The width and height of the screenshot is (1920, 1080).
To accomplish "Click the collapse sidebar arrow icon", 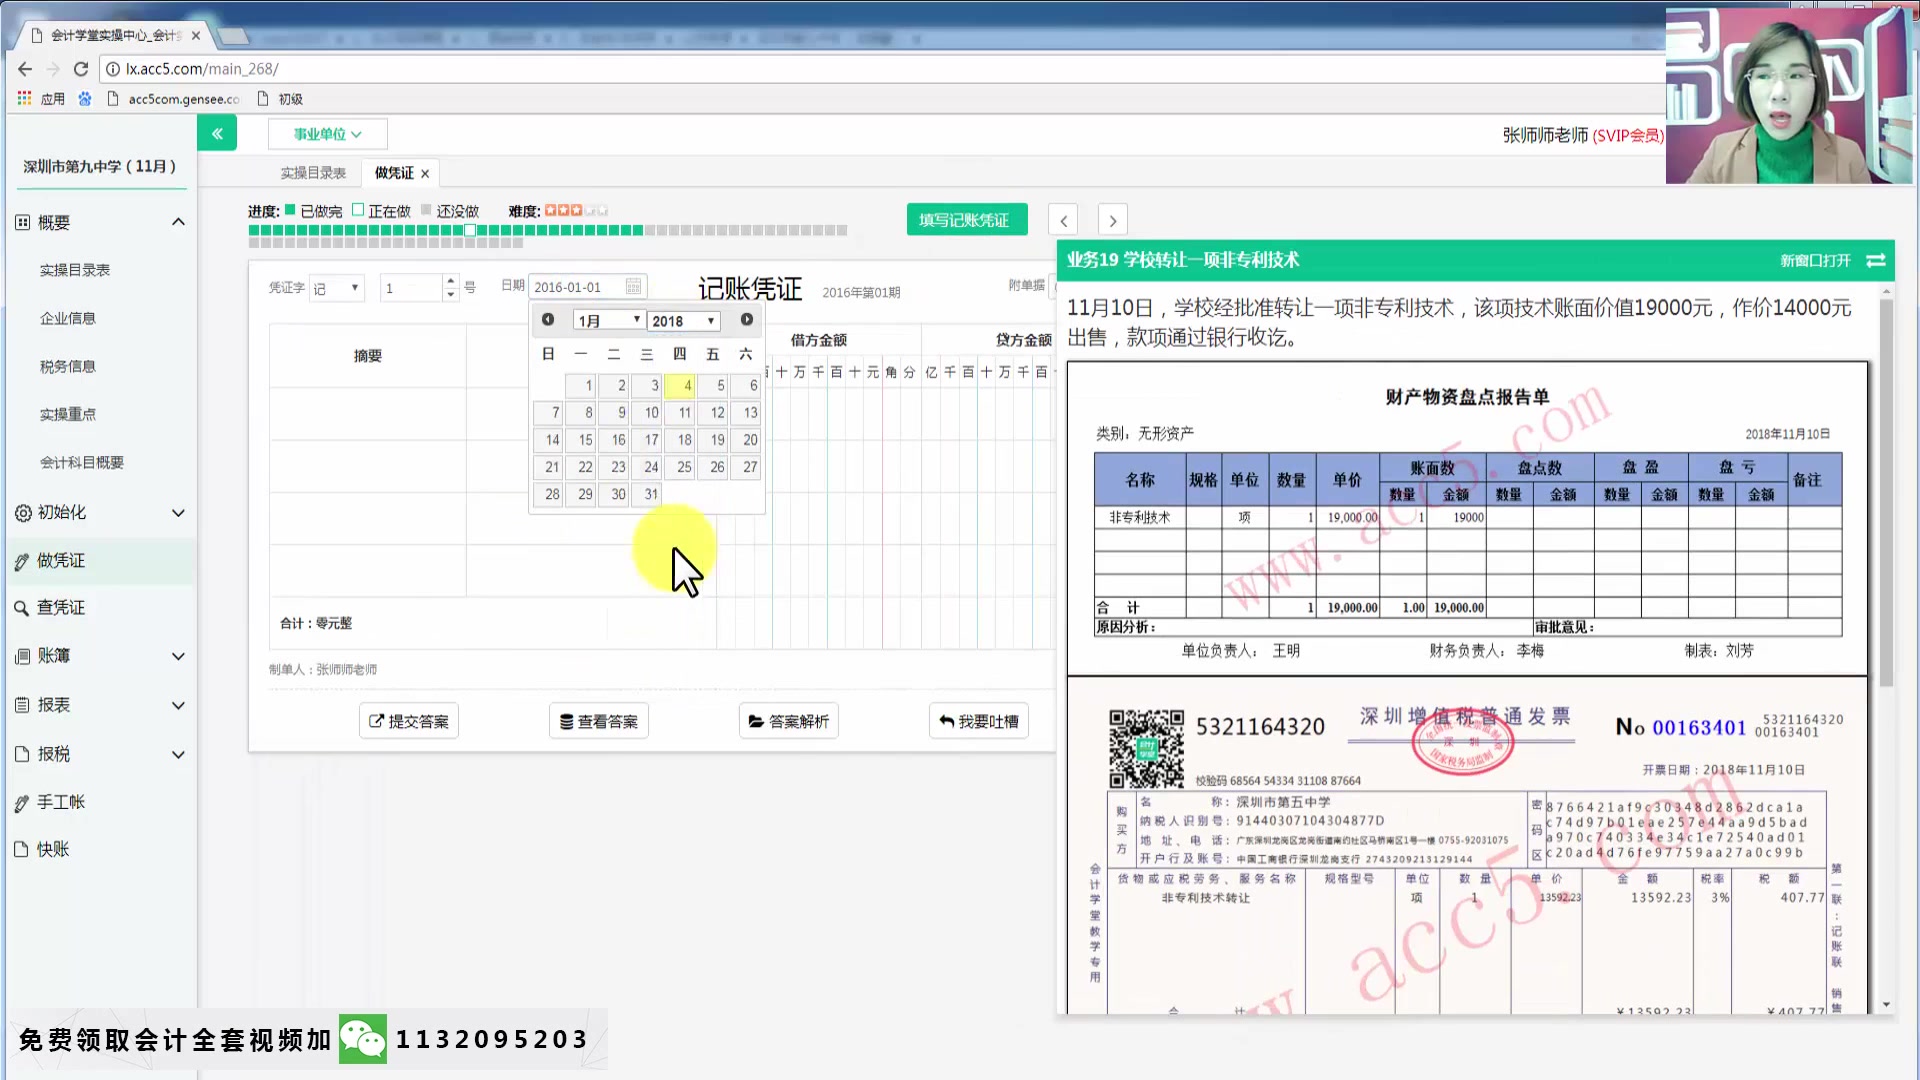I will 216,131.
